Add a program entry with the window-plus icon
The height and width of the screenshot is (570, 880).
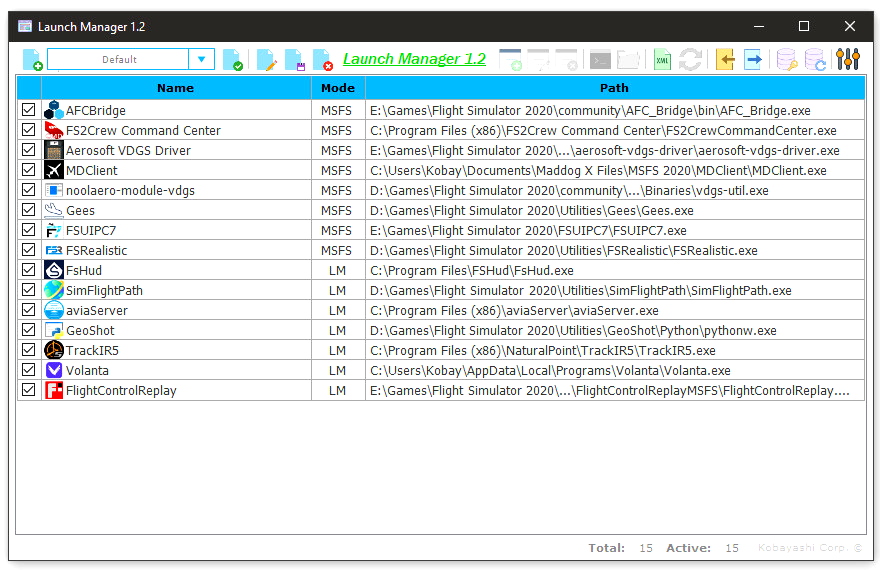pyautogui.click(x=510, y=59)
